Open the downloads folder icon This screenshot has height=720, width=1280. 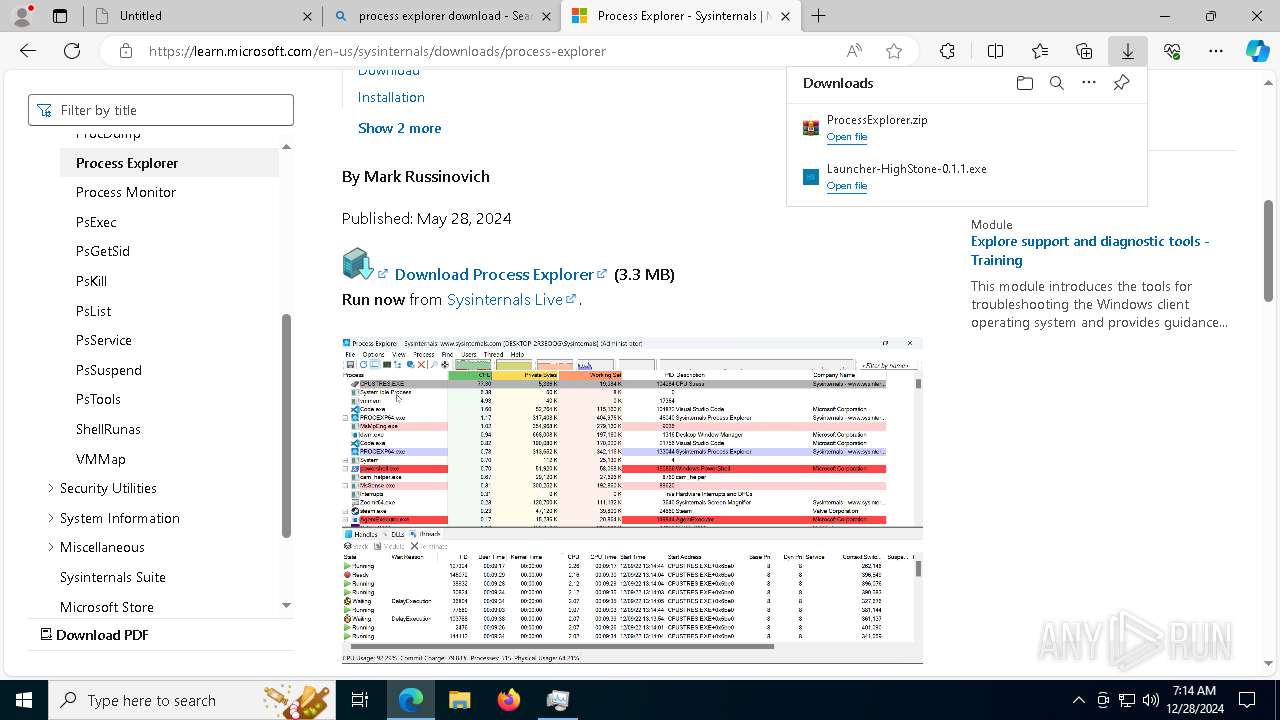pyautogui.click(x=1024, y=83)
